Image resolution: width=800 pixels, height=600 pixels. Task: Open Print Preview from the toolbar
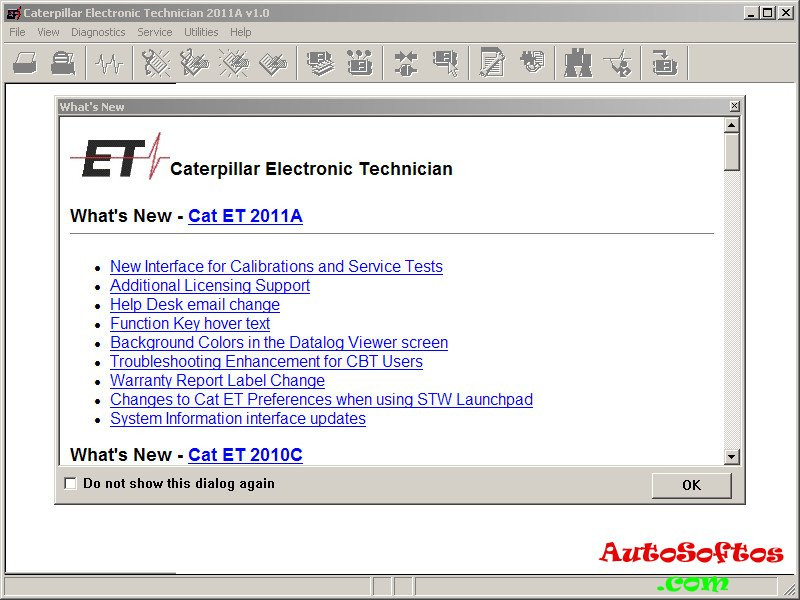(x=63, y=63)
